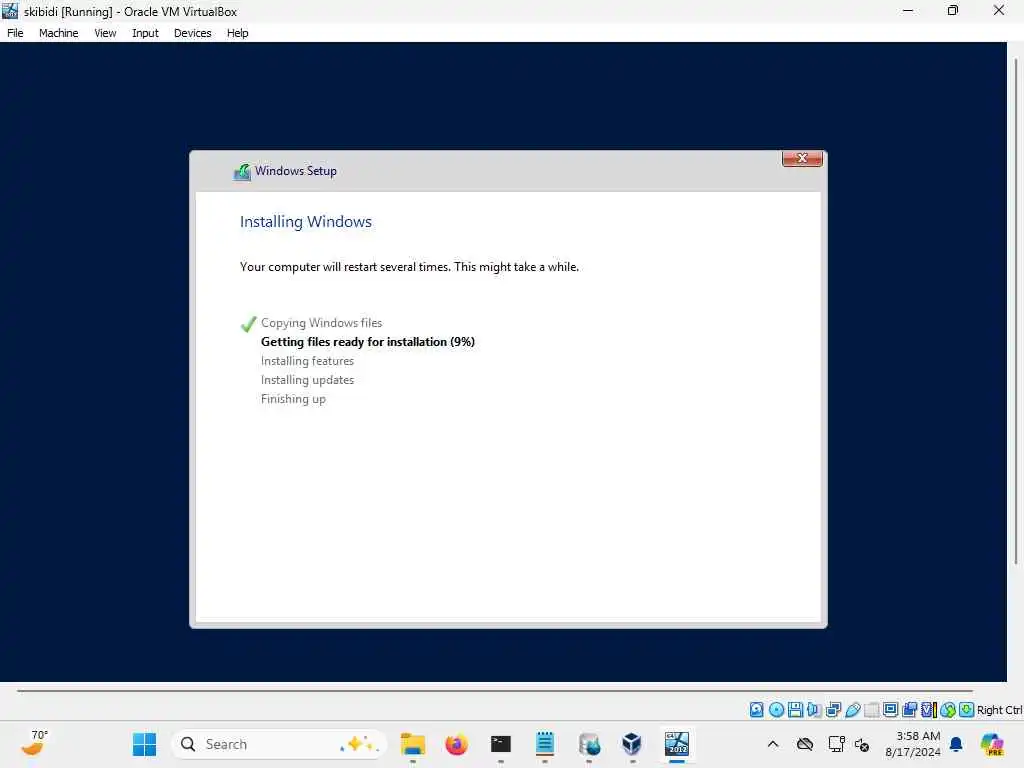Viewport: 1024px width, 768px height.
Task: Click the optical disc drive indicator
Action: (776, 709)
